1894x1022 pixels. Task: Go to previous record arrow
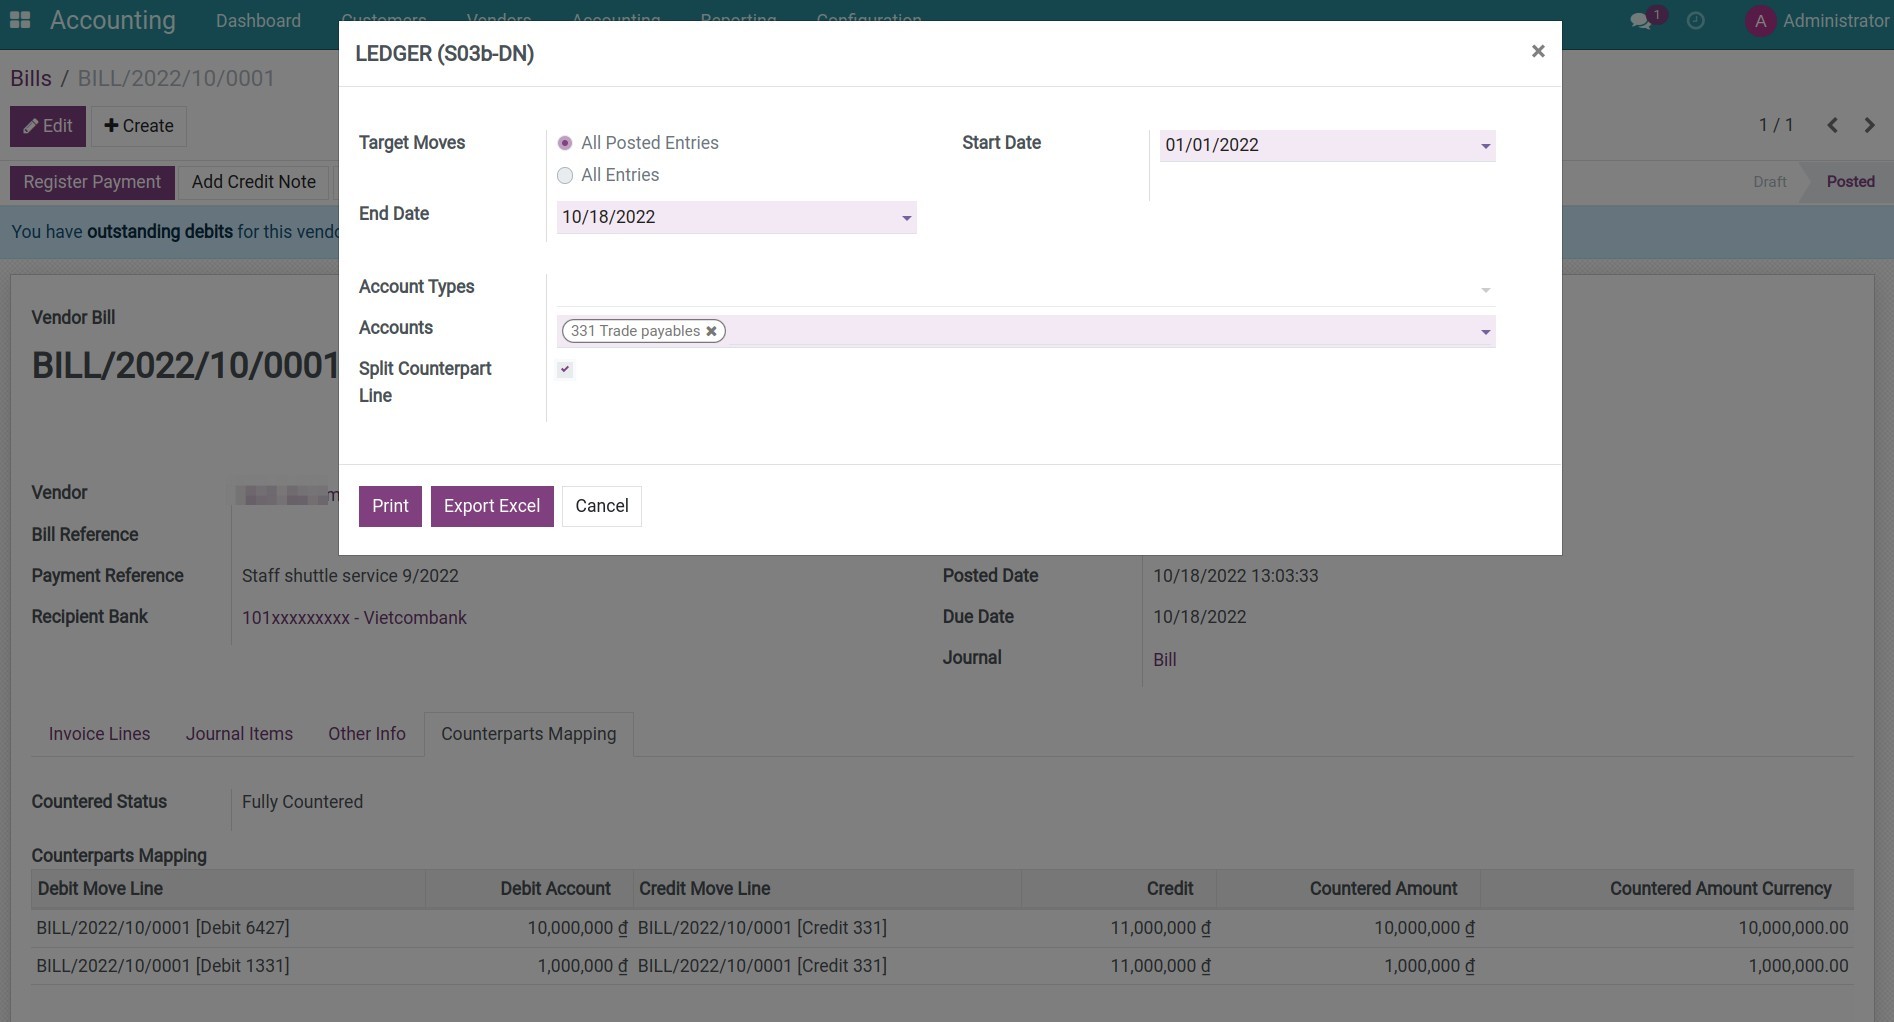coord(1832,125)
